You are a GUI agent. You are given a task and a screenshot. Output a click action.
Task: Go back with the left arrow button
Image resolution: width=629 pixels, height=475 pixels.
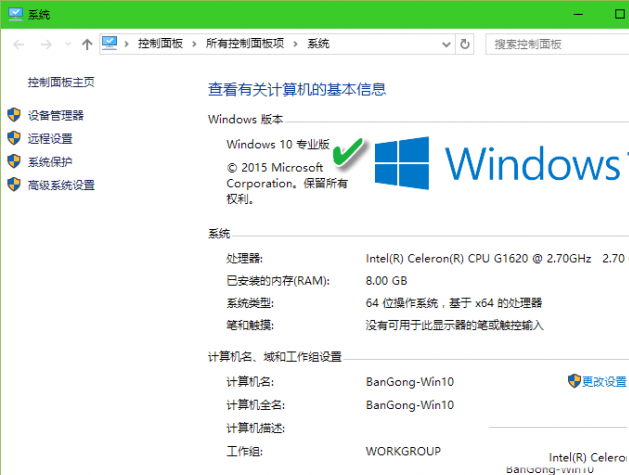click(x=18, y=44)
